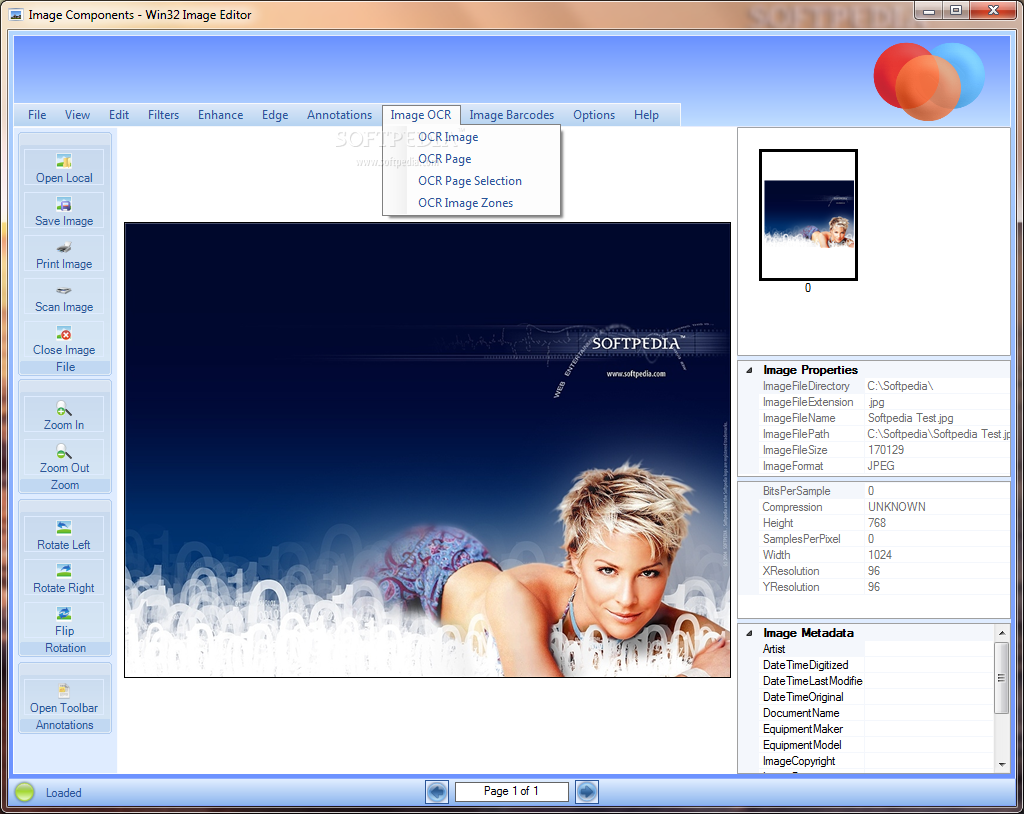Click the Rotate Left icon
Image resolution: width=1024 pixels, height=814 pixels.
point(64,528)
